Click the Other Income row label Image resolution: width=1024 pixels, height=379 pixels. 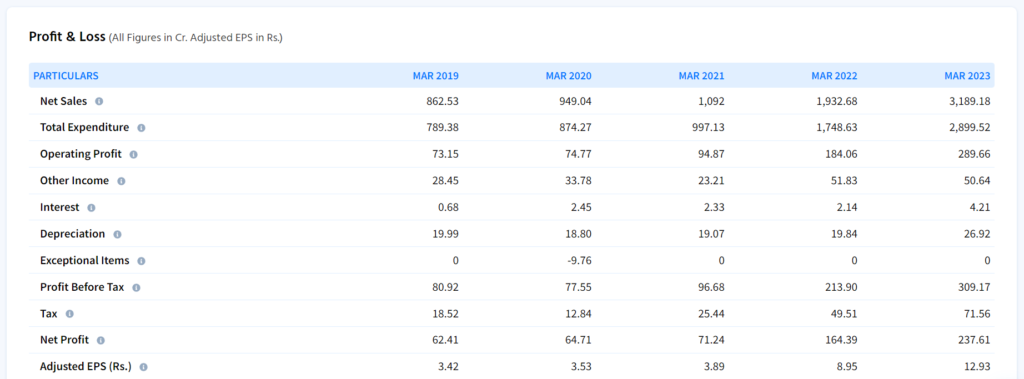[74, 180]
